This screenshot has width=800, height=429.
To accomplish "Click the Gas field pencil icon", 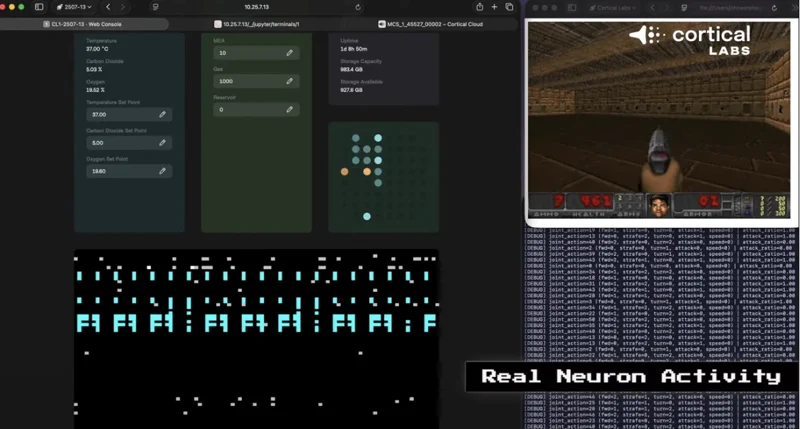I will [x=289, y=81].
